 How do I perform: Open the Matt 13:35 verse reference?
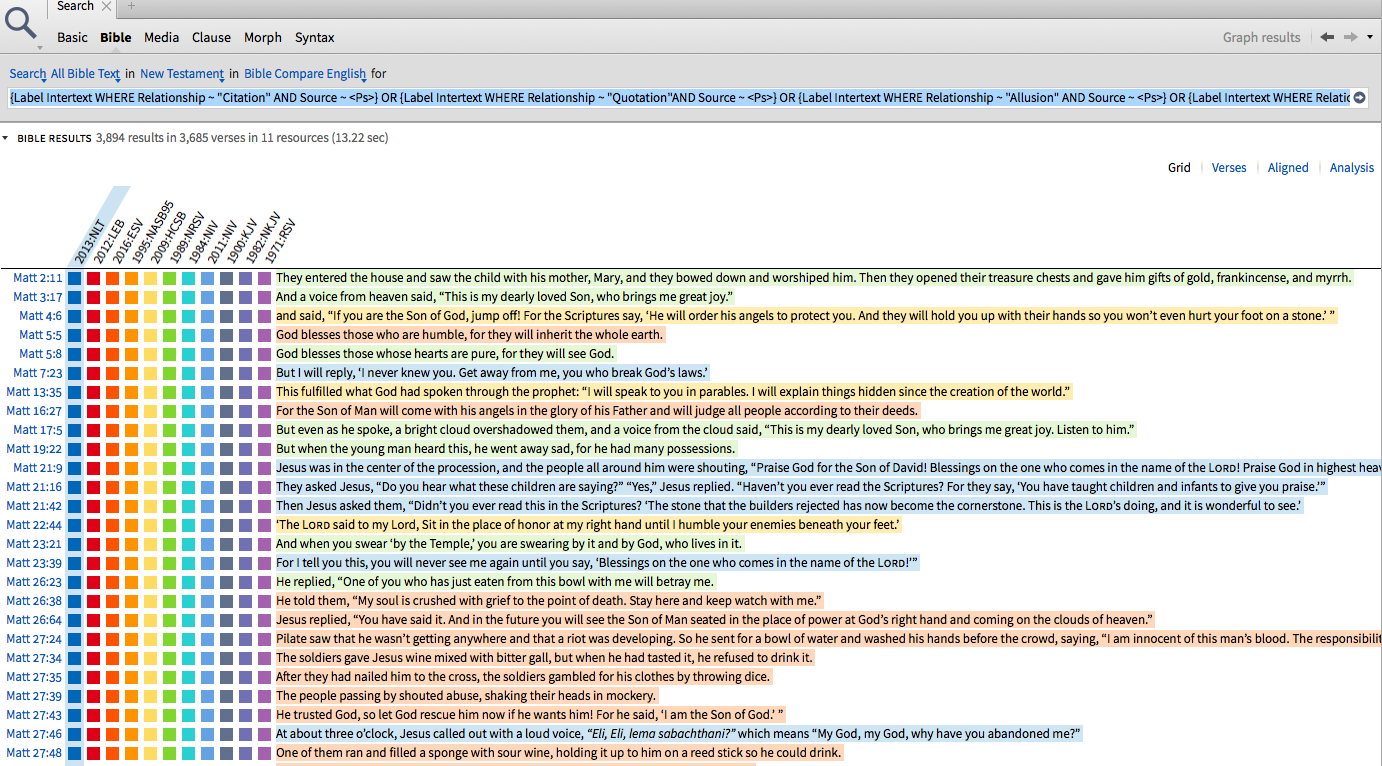(x=35, y=392)
